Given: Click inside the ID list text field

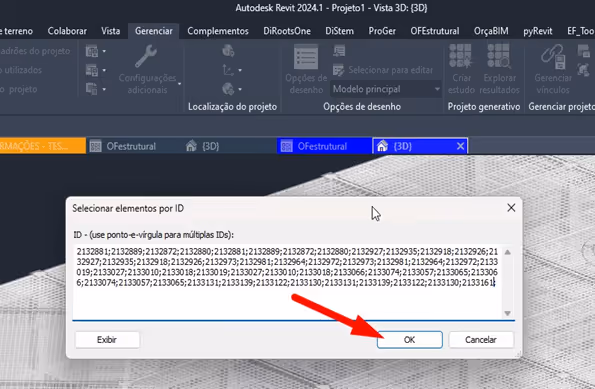Looking at the screenshot, I should (x=288, y=282).
